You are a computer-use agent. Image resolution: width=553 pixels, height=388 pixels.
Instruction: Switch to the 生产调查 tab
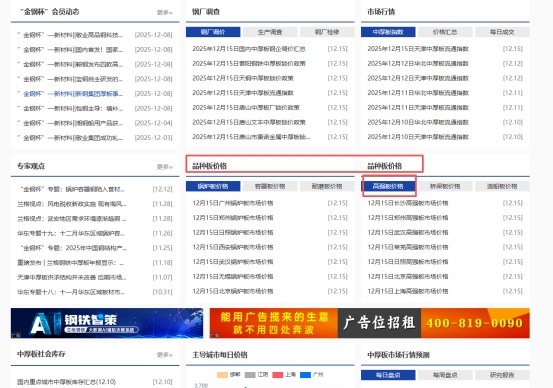[x=270, y=32]
